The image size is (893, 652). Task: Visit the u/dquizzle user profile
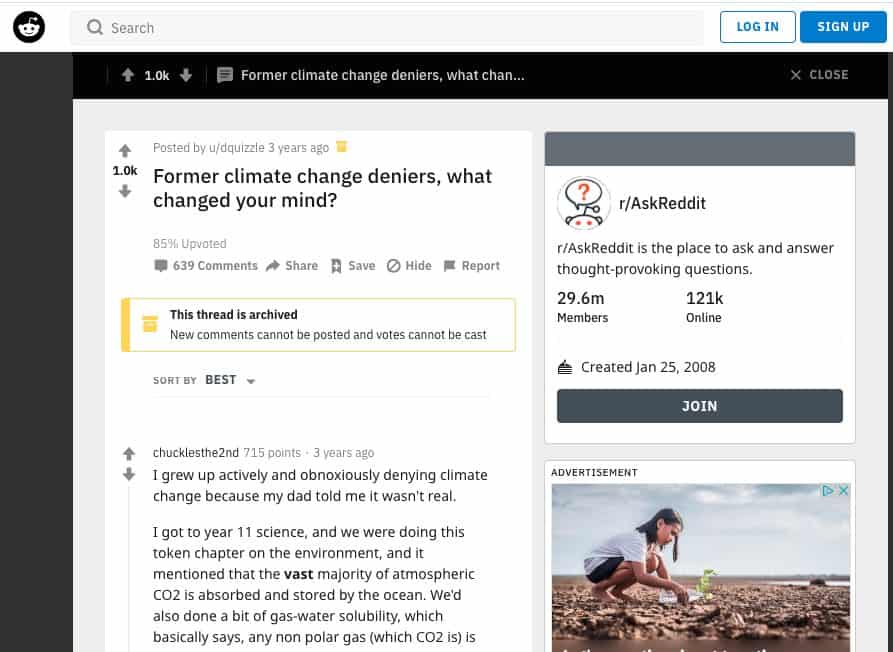tap(237, 148)
